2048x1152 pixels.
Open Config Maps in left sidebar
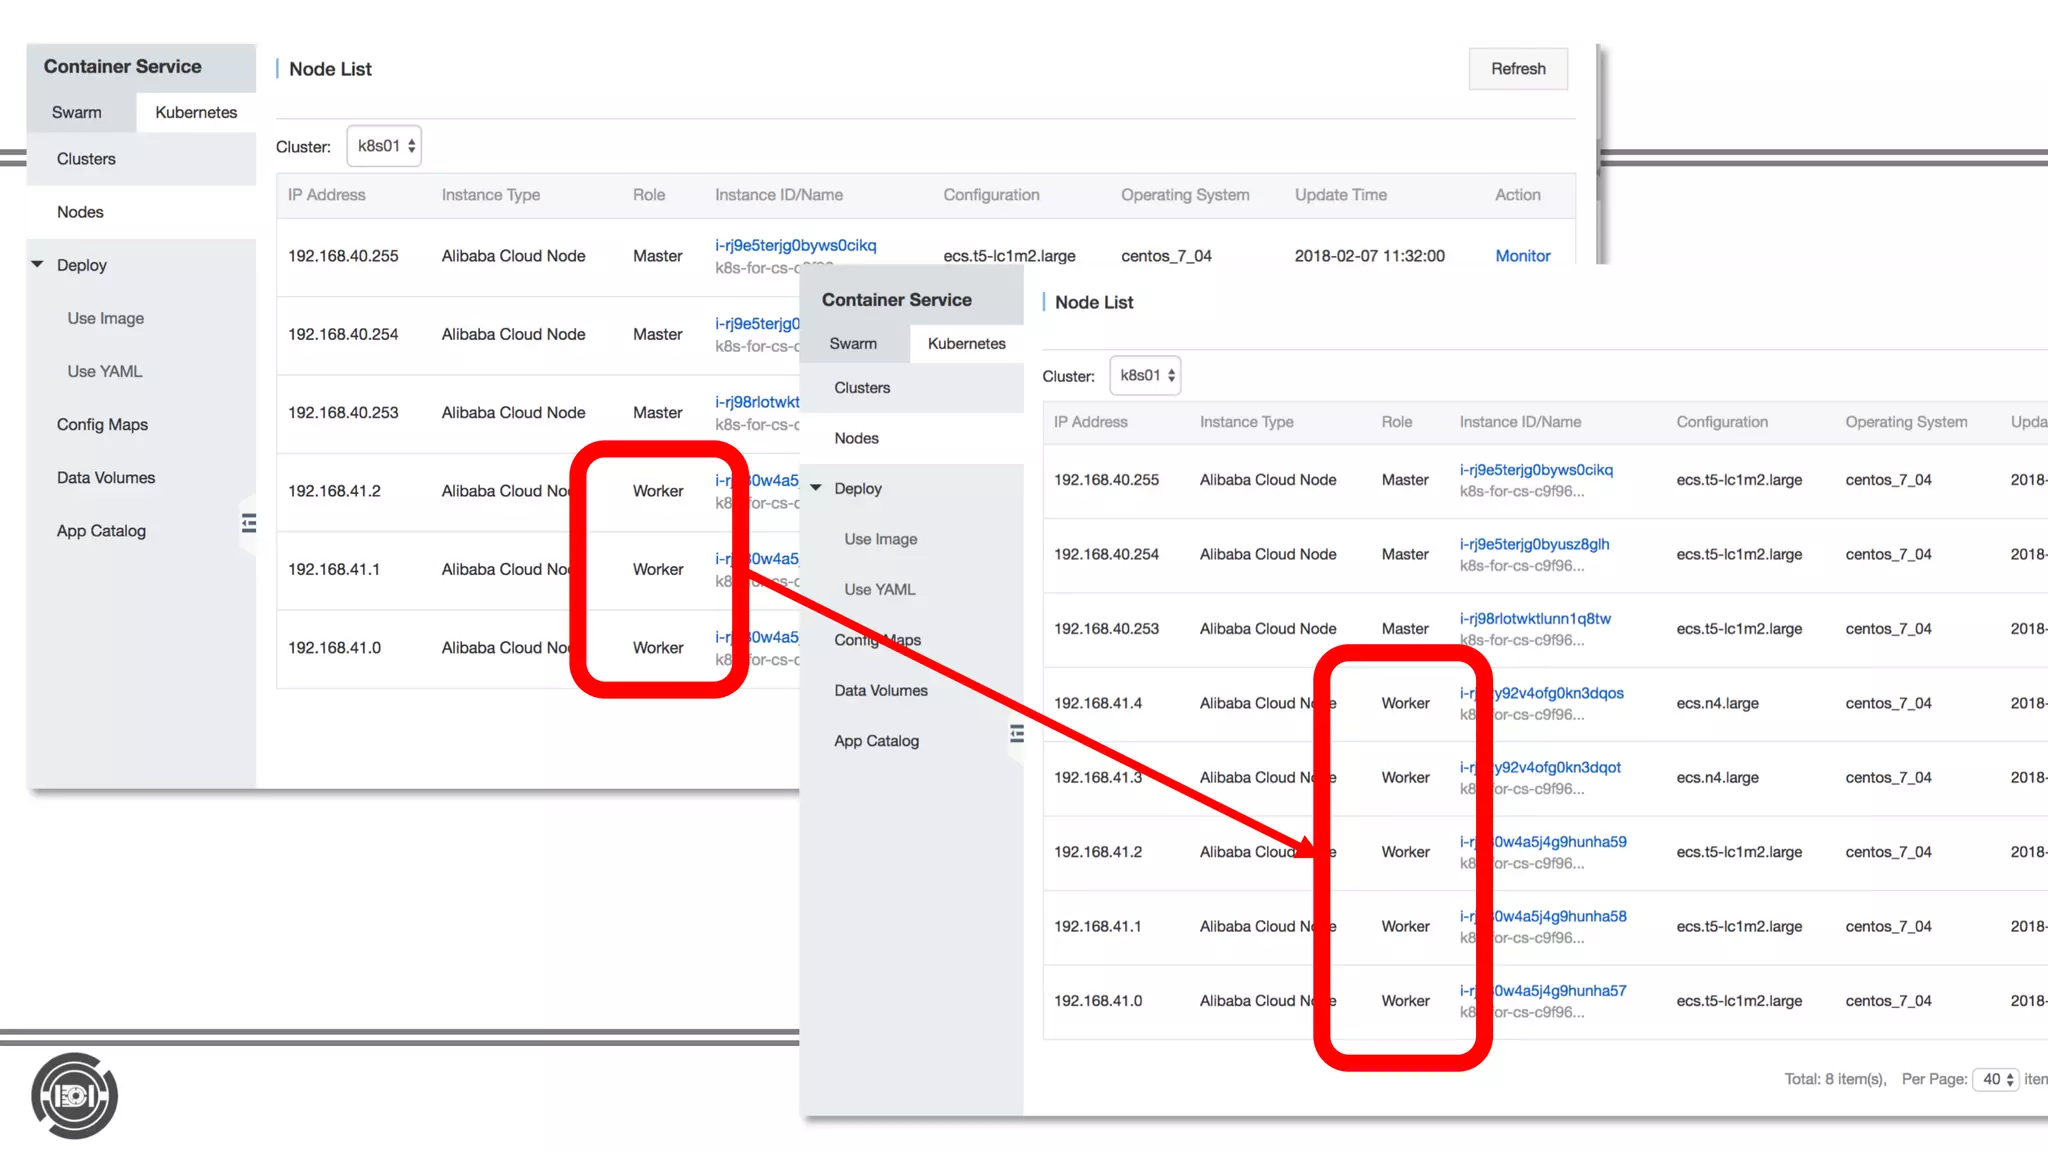click(x=102, y=424)
